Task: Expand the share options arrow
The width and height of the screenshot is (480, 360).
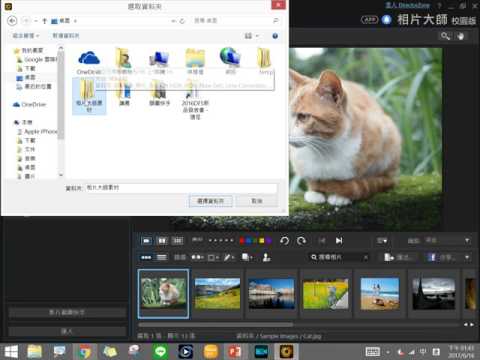Action: (x=467, y=257)
